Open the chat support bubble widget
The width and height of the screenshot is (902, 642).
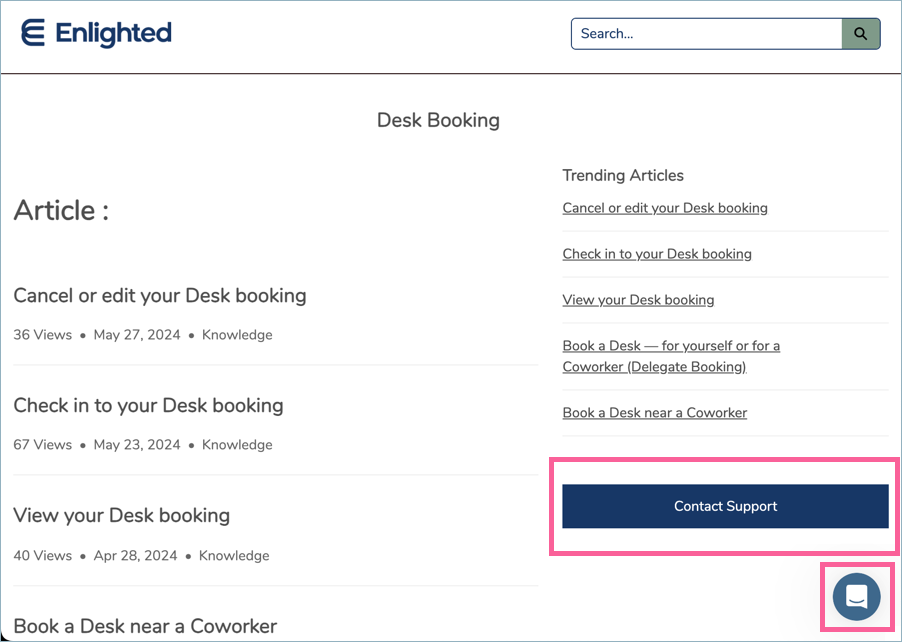pos(856,596)
